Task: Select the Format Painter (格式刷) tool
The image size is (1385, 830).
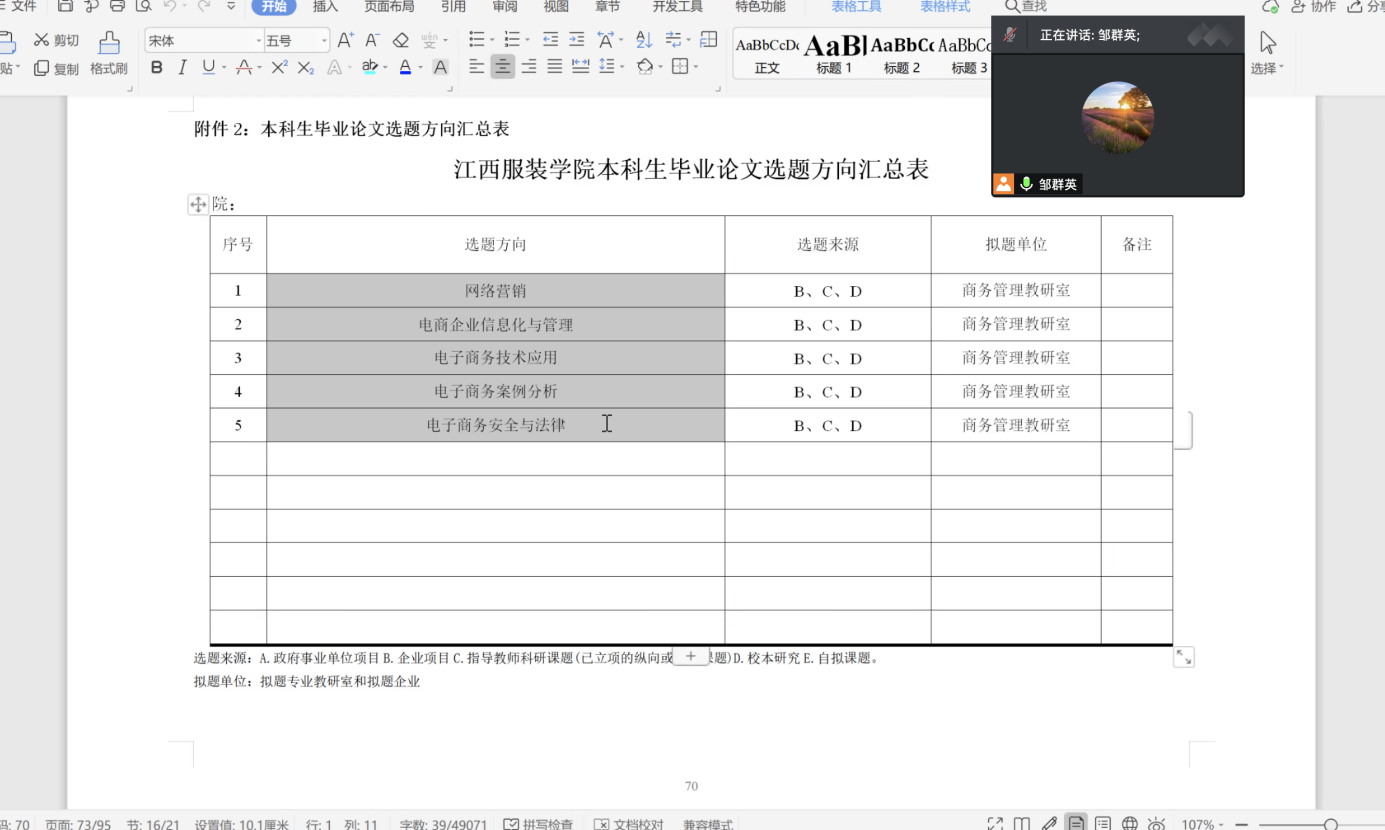Action: (109, 53)
